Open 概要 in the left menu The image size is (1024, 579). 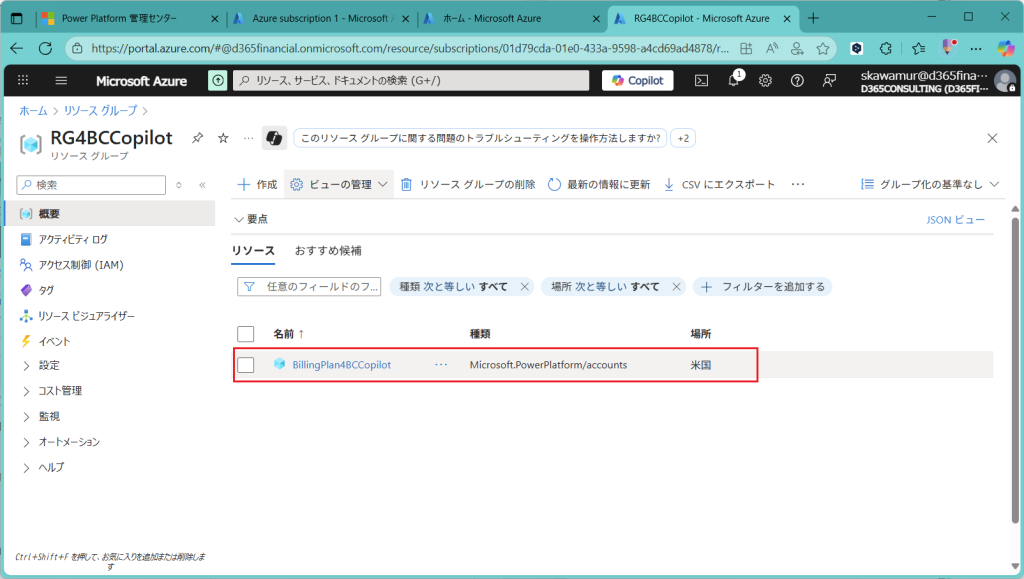click(110, 213)
